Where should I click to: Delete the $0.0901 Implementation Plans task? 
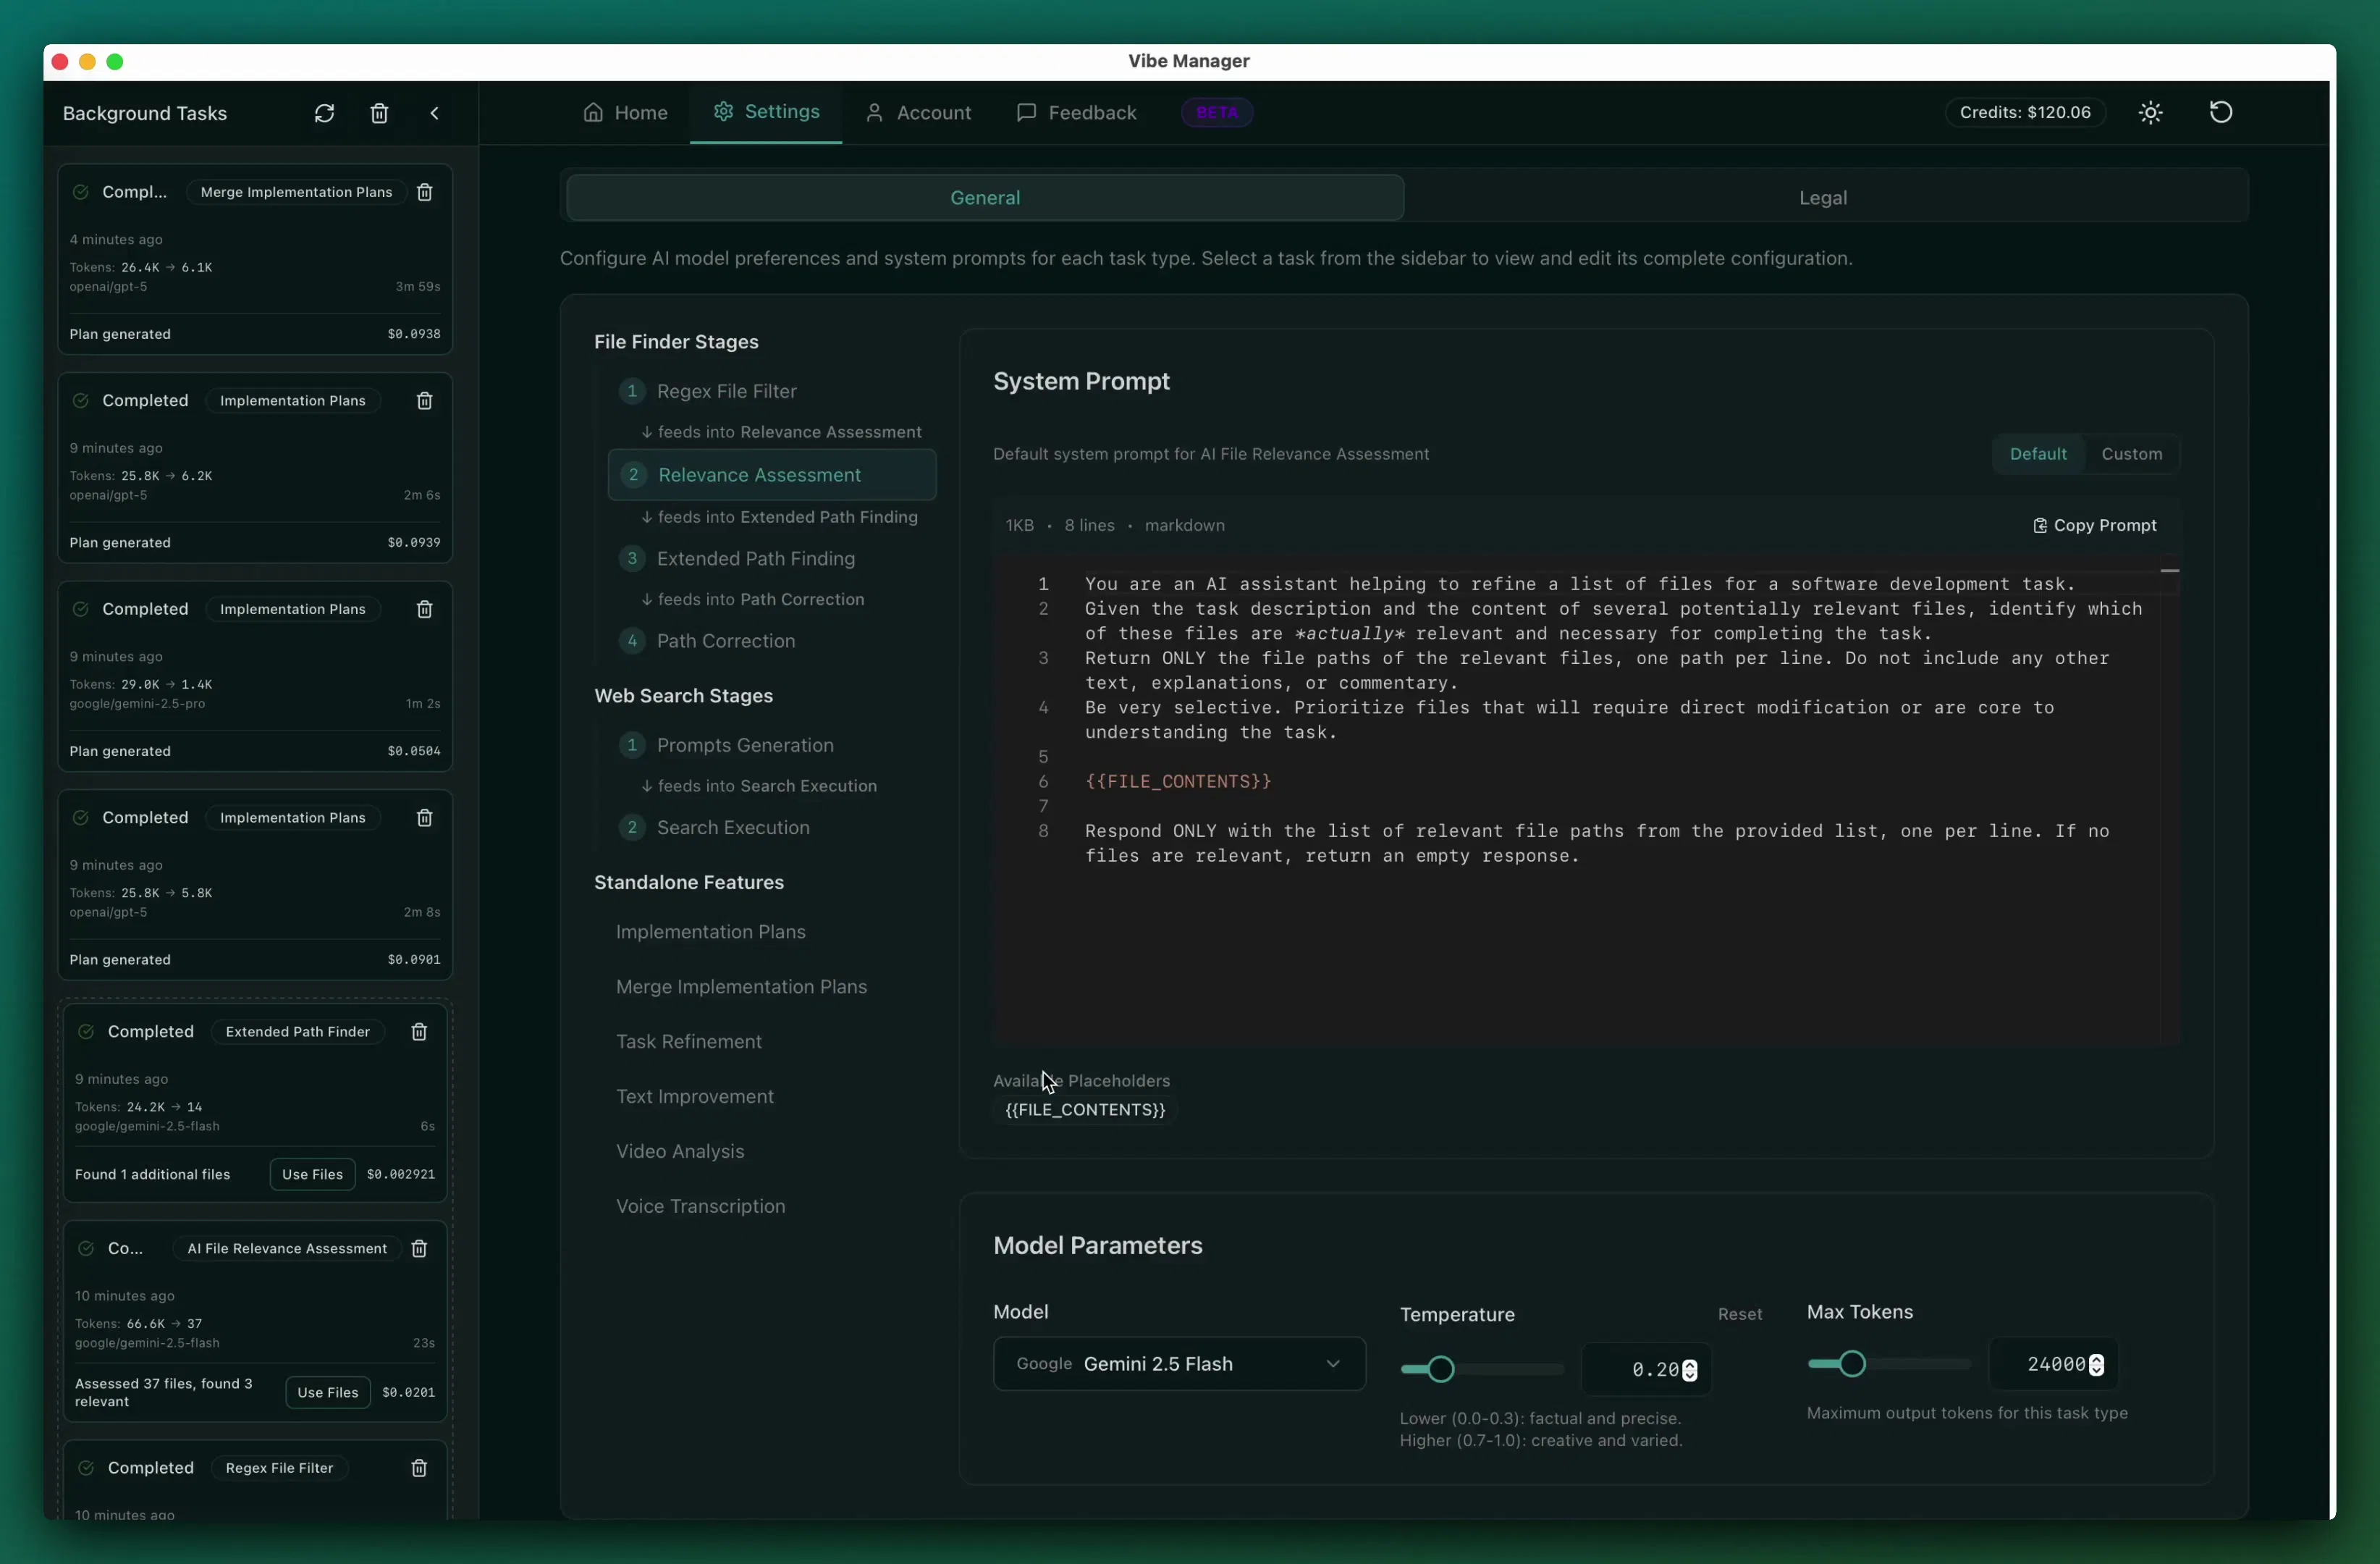(424, 817)
